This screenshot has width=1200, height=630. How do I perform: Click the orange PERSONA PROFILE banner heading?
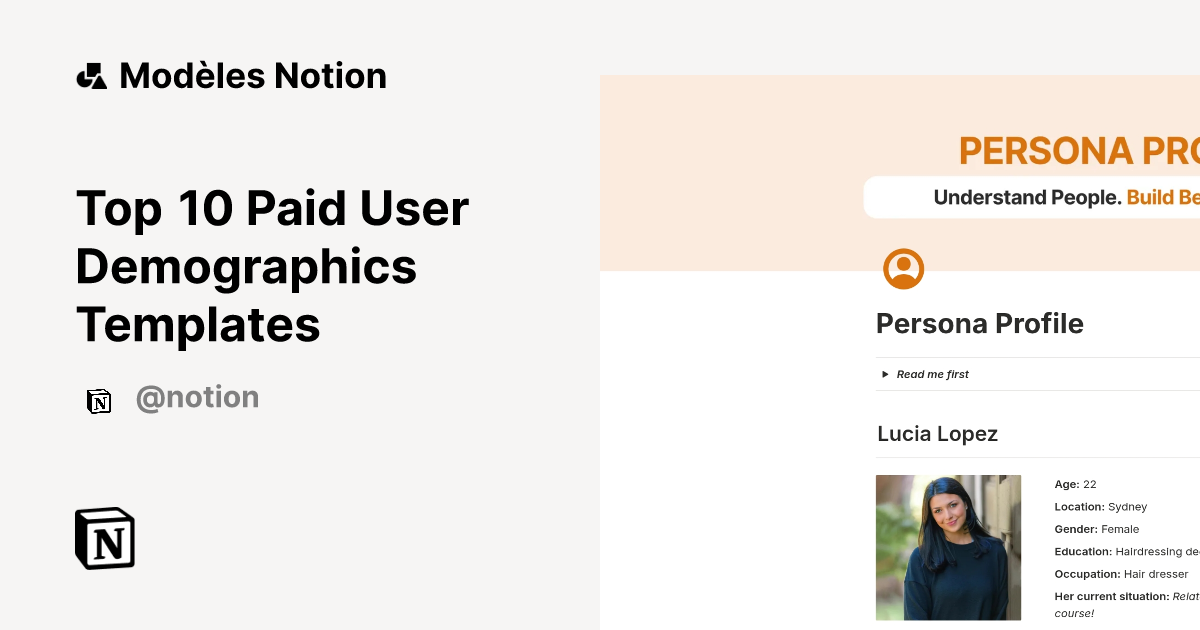click(1078, 150)
